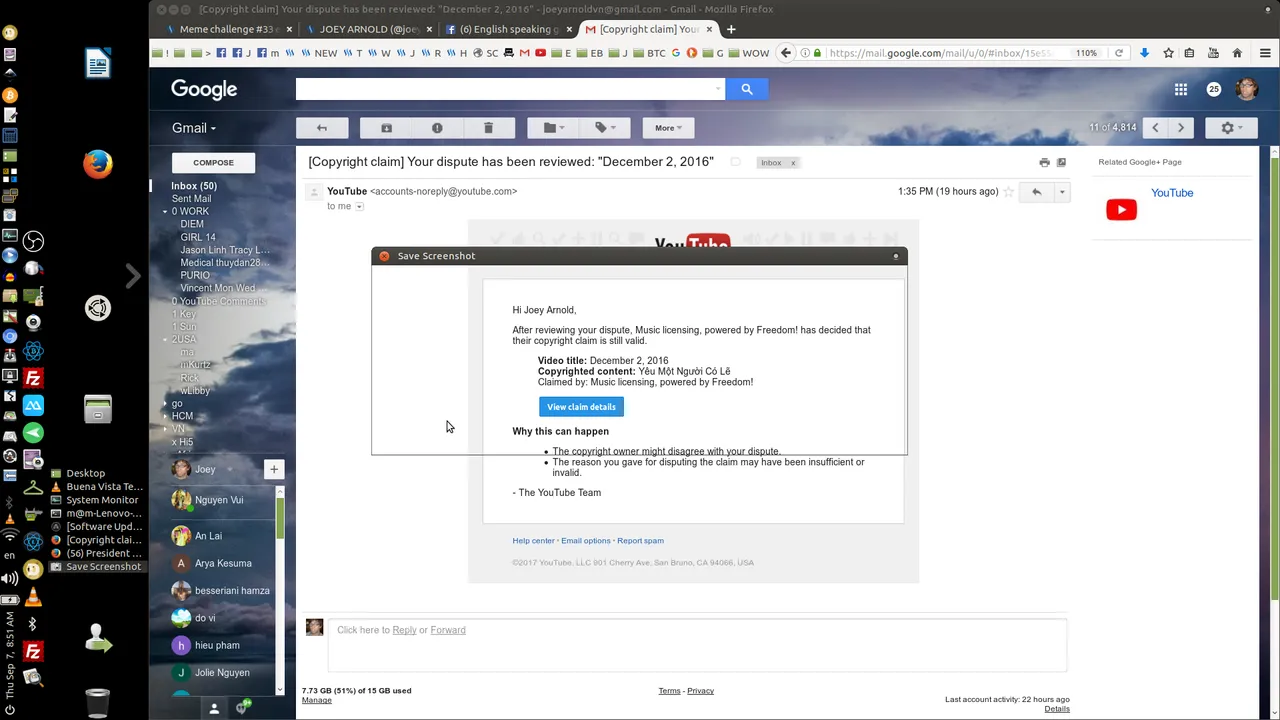Open Google notifications badge showing 25
The height and width of the screenshot is (720, 1280).
[x=1214, y=89]
